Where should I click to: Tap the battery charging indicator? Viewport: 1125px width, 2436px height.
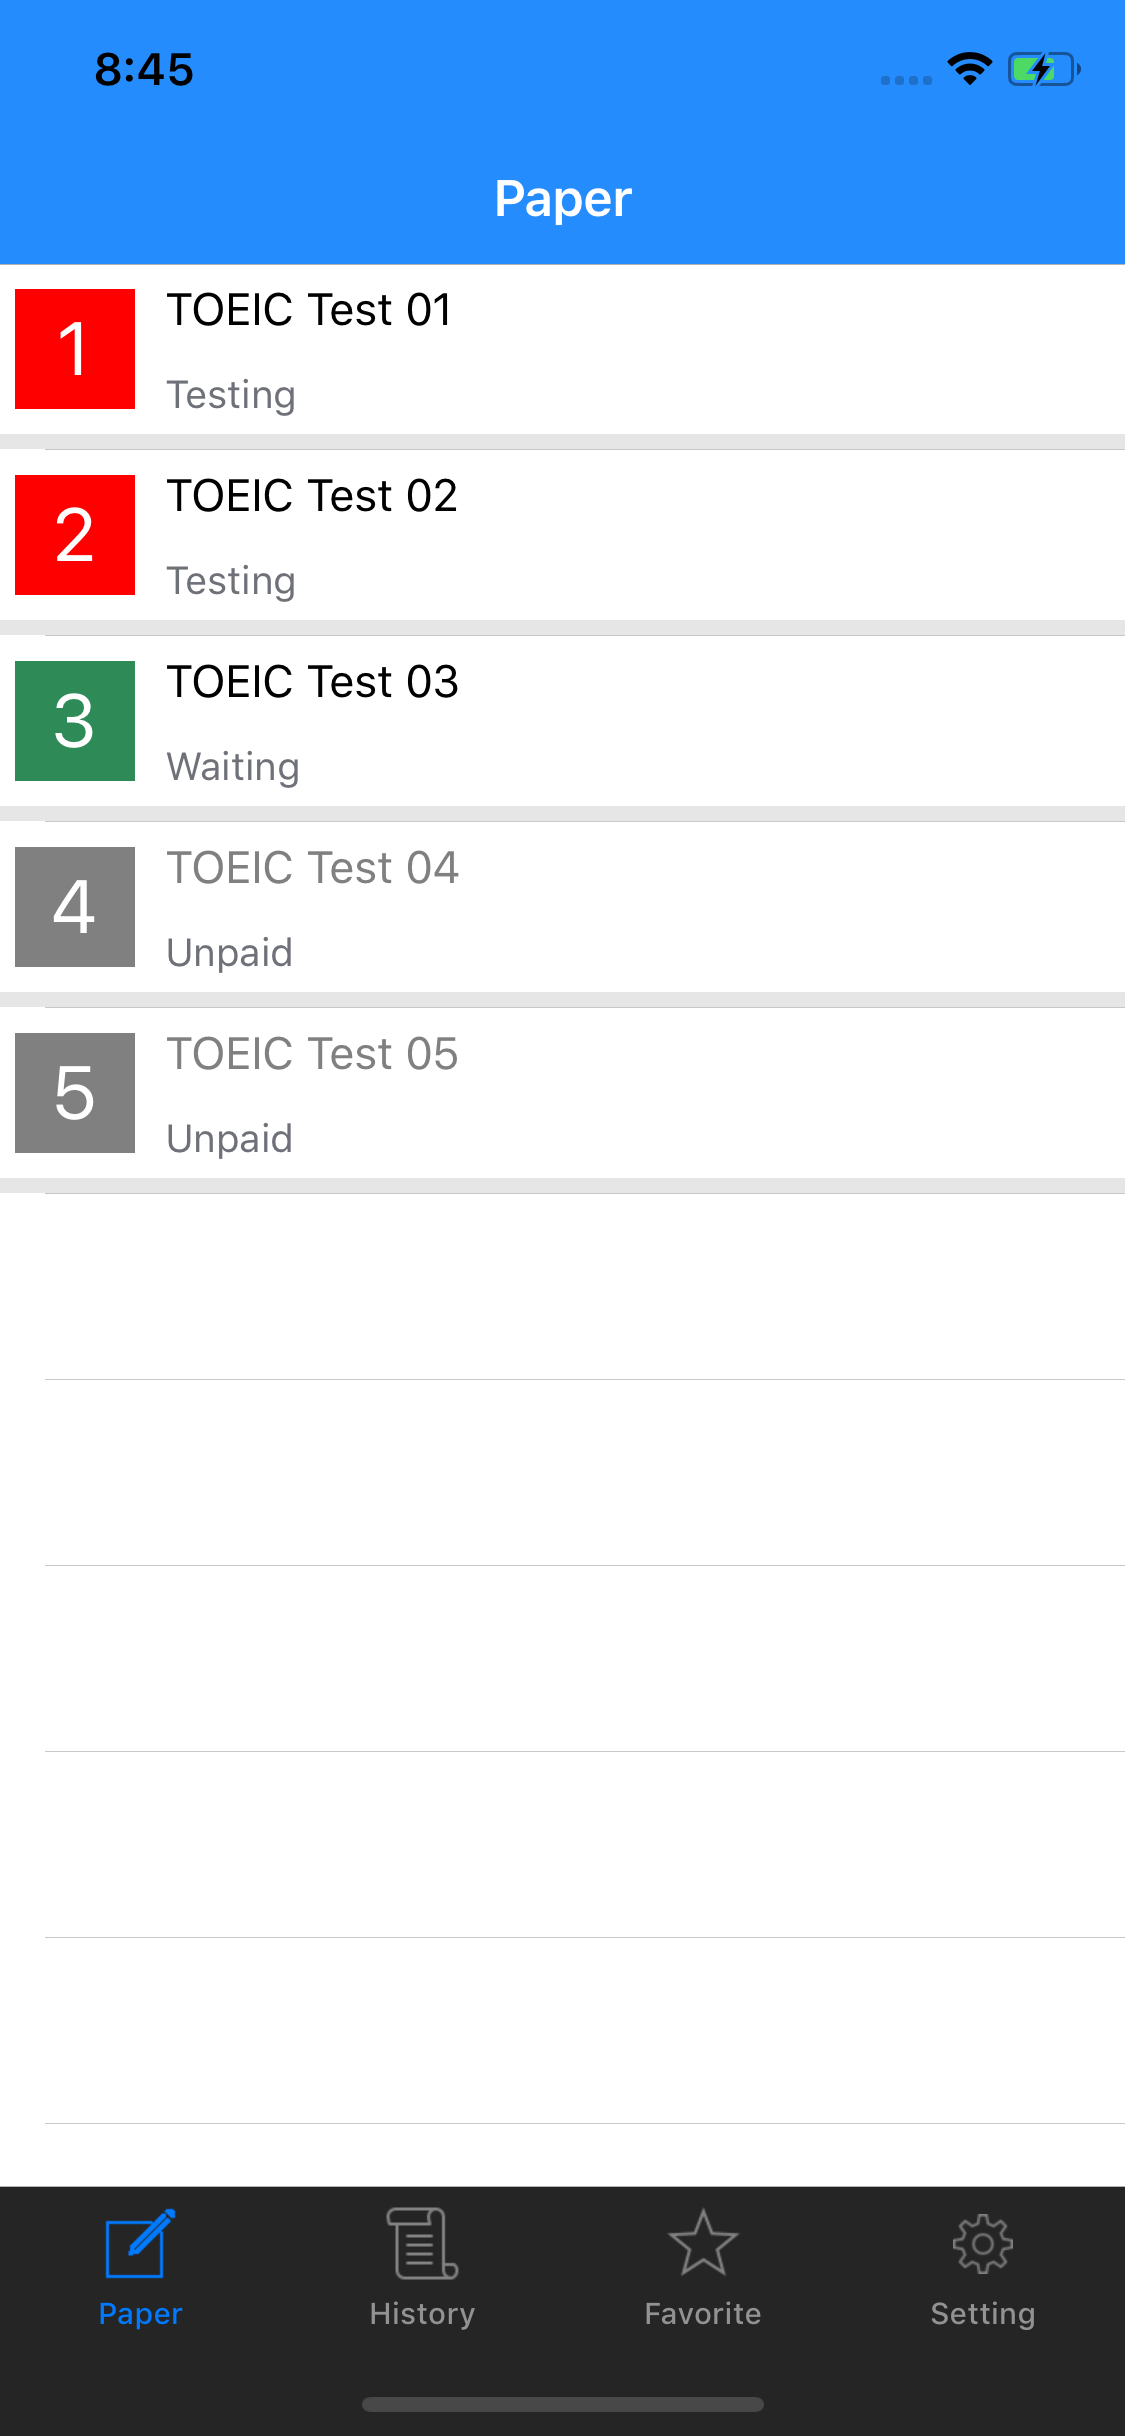(1043, 68)
